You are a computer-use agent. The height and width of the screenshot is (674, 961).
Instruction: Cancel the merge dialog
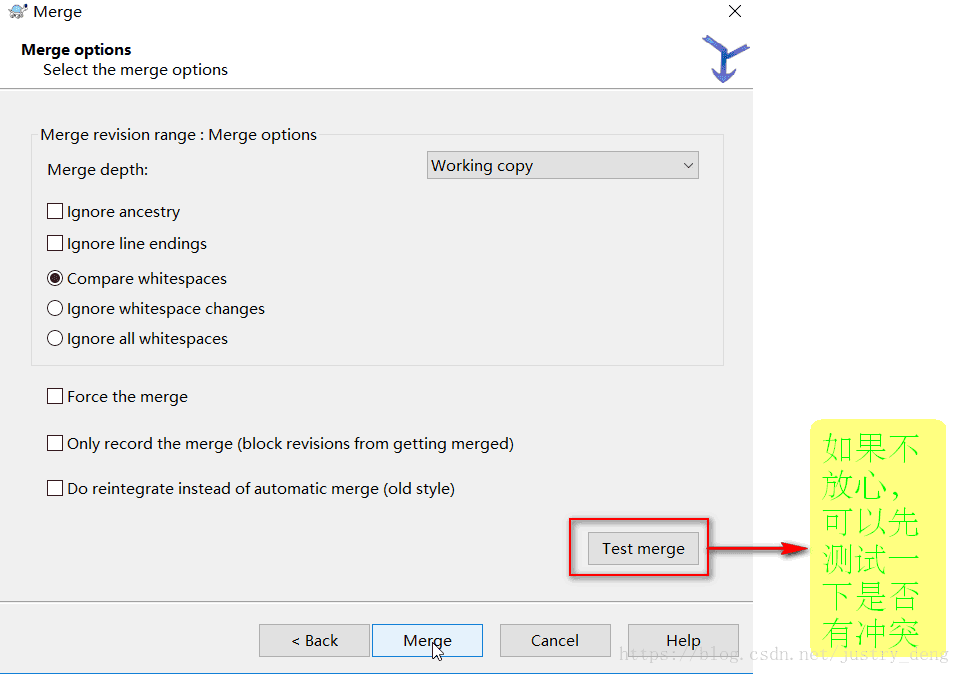click(555, 640)
